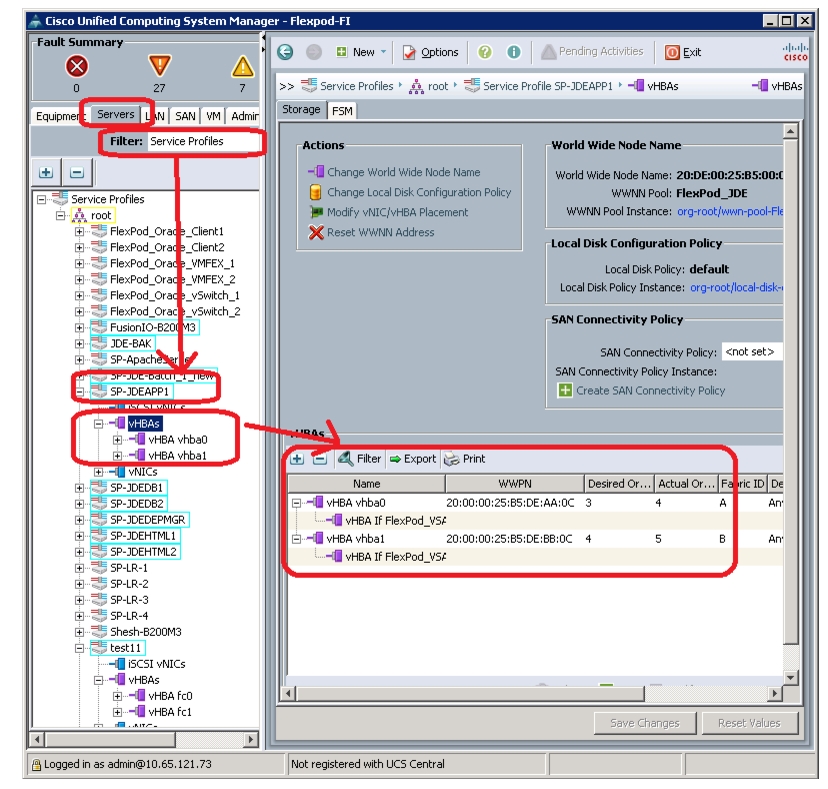
Task: Click the Reset Values button
Action: (749, 723)
